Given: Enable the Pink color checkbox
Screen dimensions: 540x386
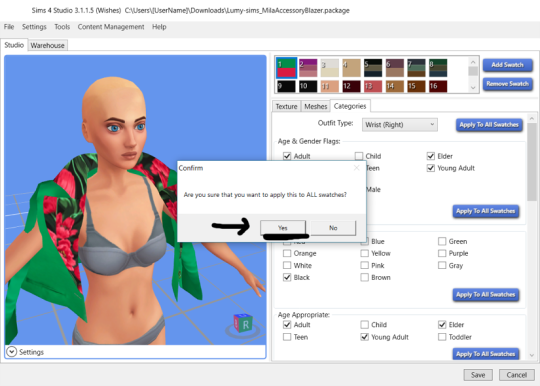Looking at the screenshot, I should (364, 265).
